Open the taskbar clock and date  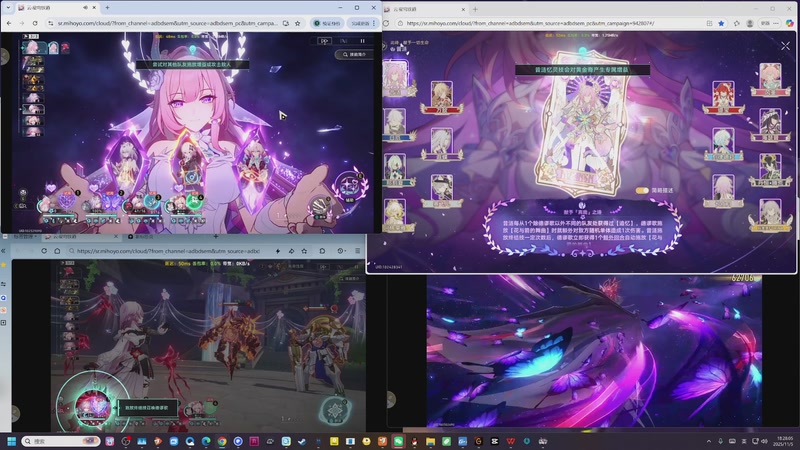[x=782, y=441]
